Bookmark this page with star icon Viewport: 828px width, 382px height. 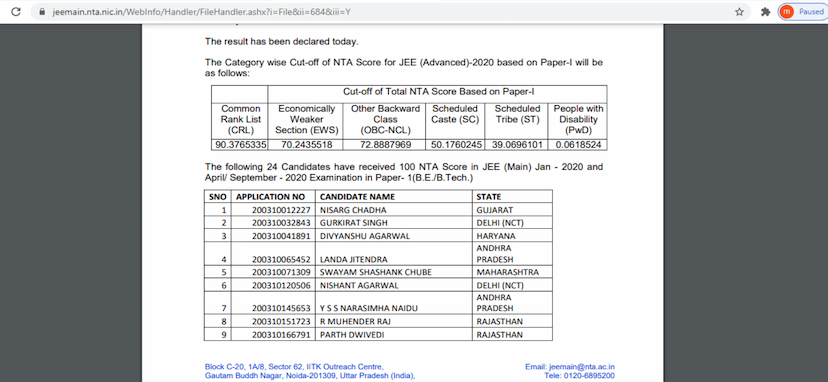739,12
